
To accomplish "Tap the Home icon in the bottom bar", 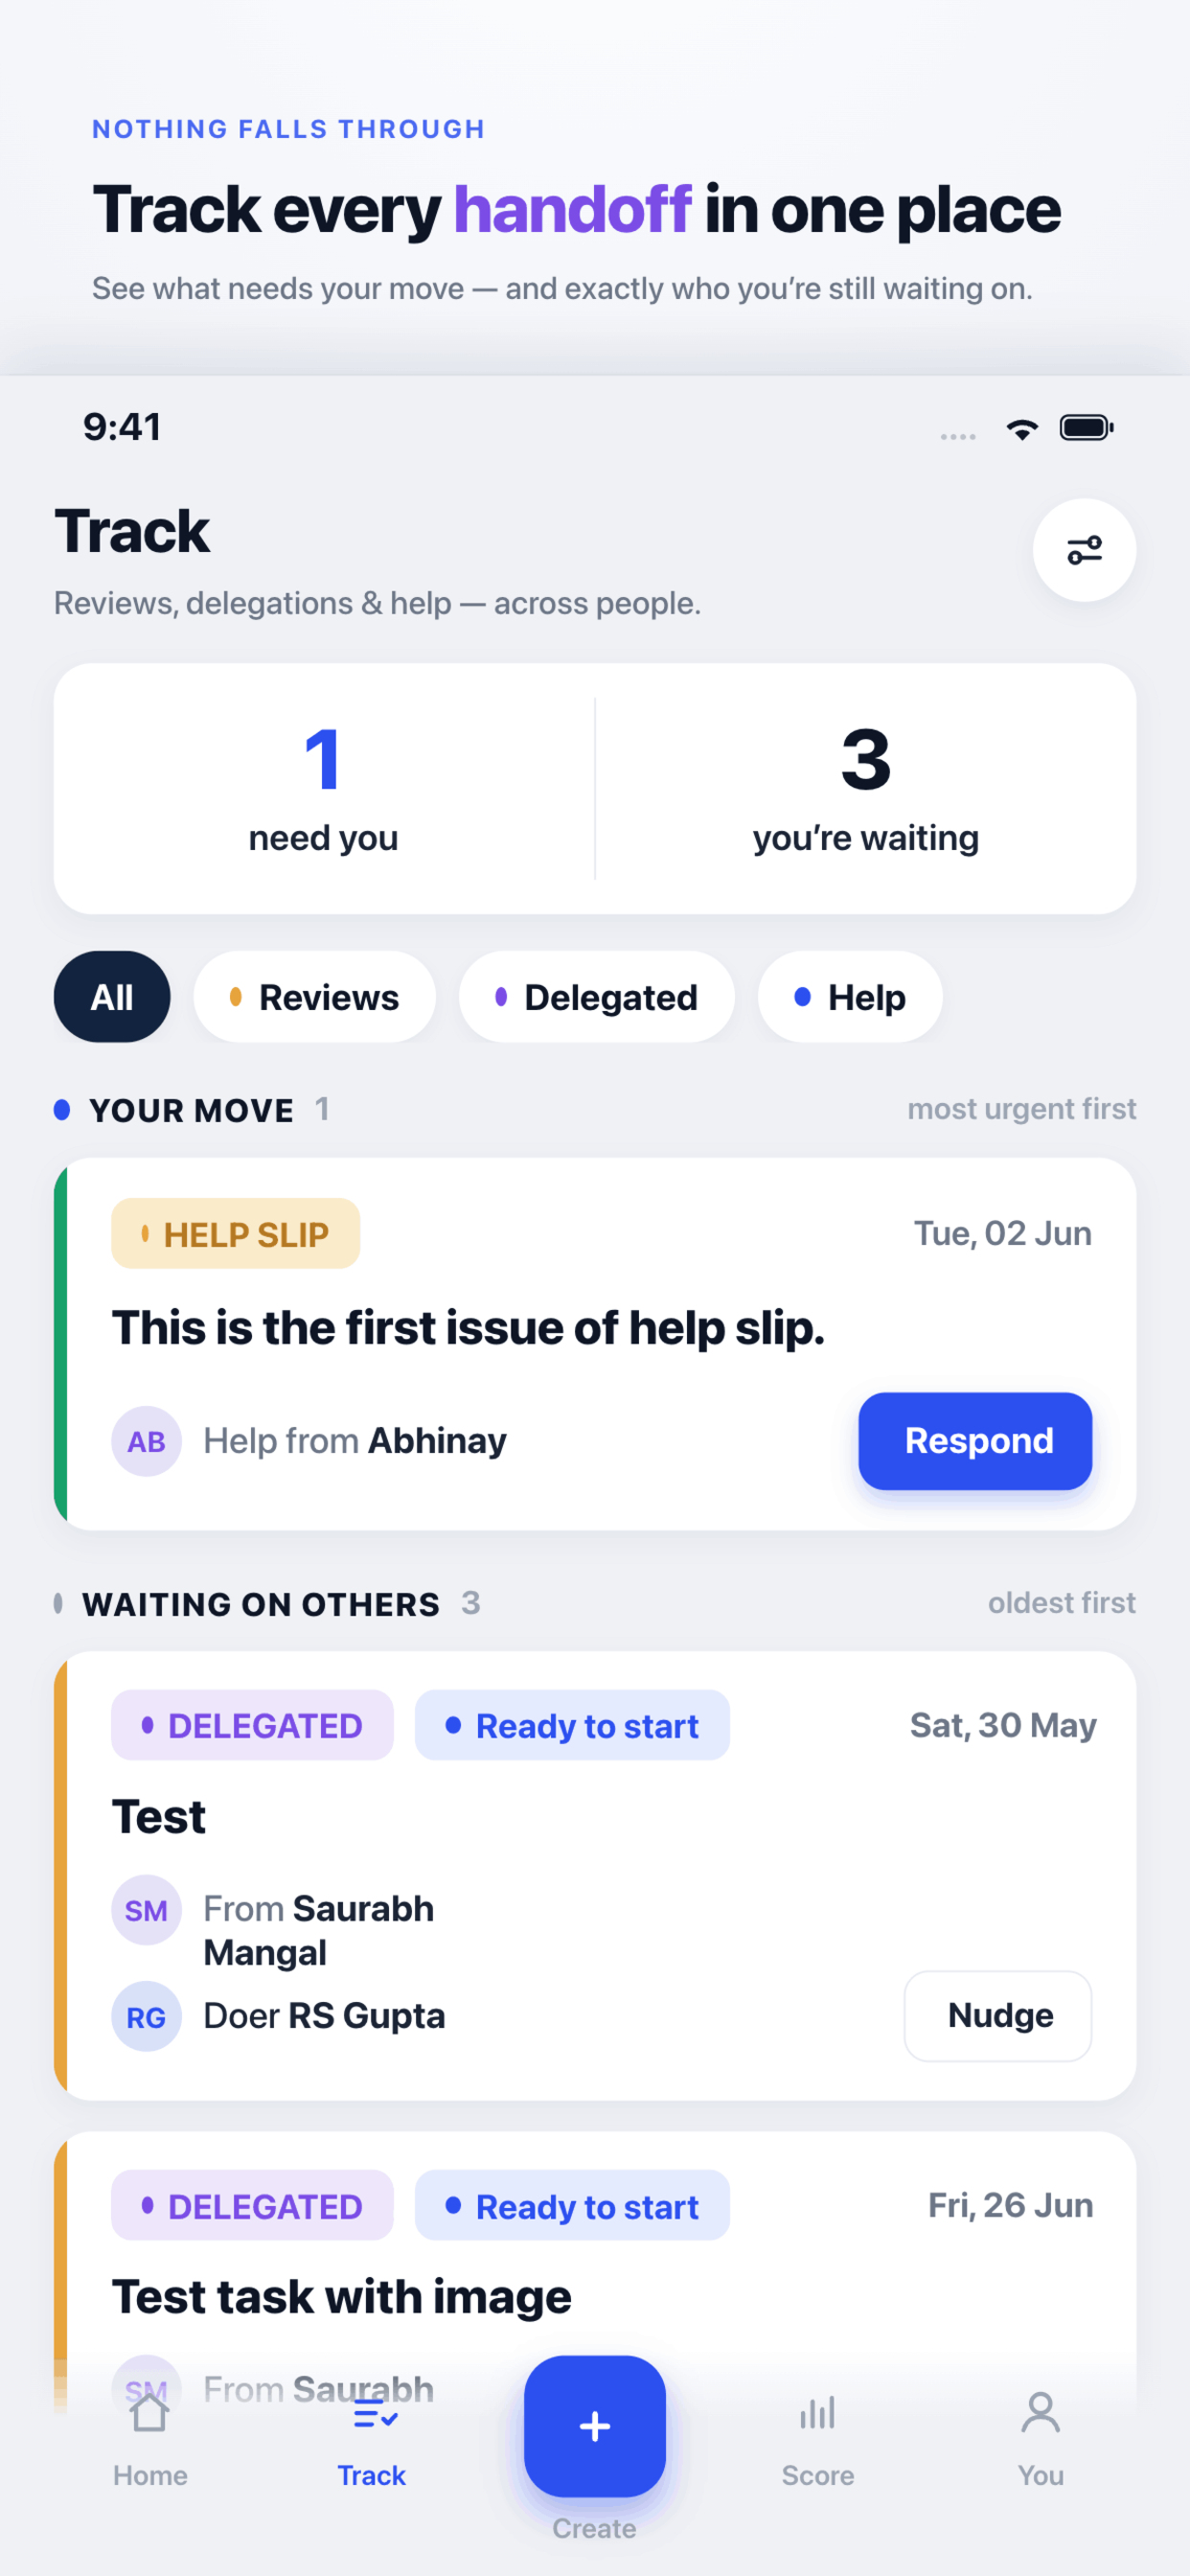I will [x=150, y=2413].
